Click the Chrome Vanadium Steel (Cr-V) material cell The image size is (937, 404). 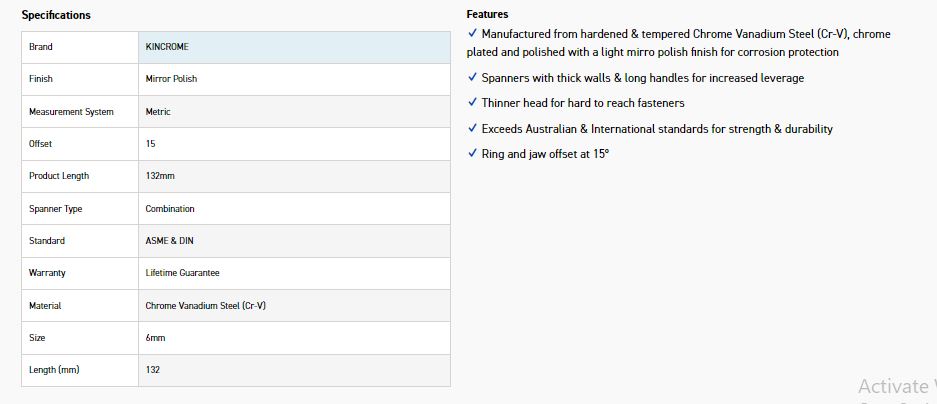205,306
